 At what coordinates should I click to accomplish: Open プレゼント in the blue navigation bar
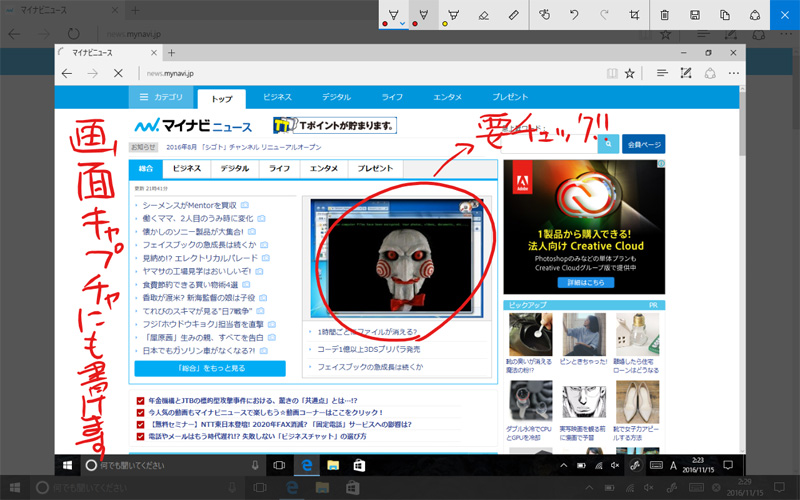click(x=510, y=97)
